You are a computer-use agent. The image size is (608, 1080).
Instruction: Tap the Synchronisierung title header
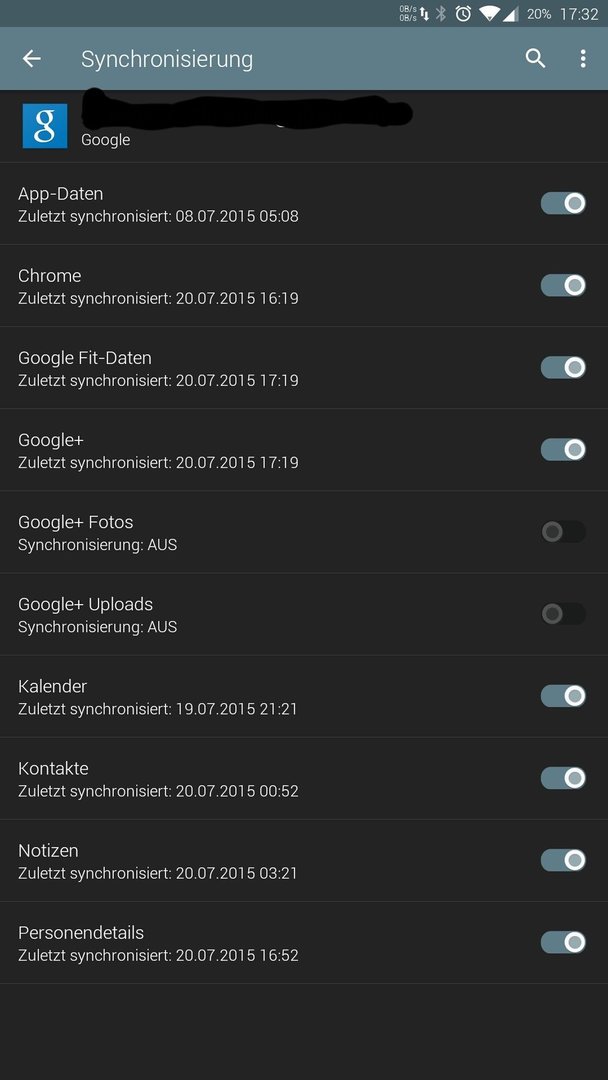167,59
